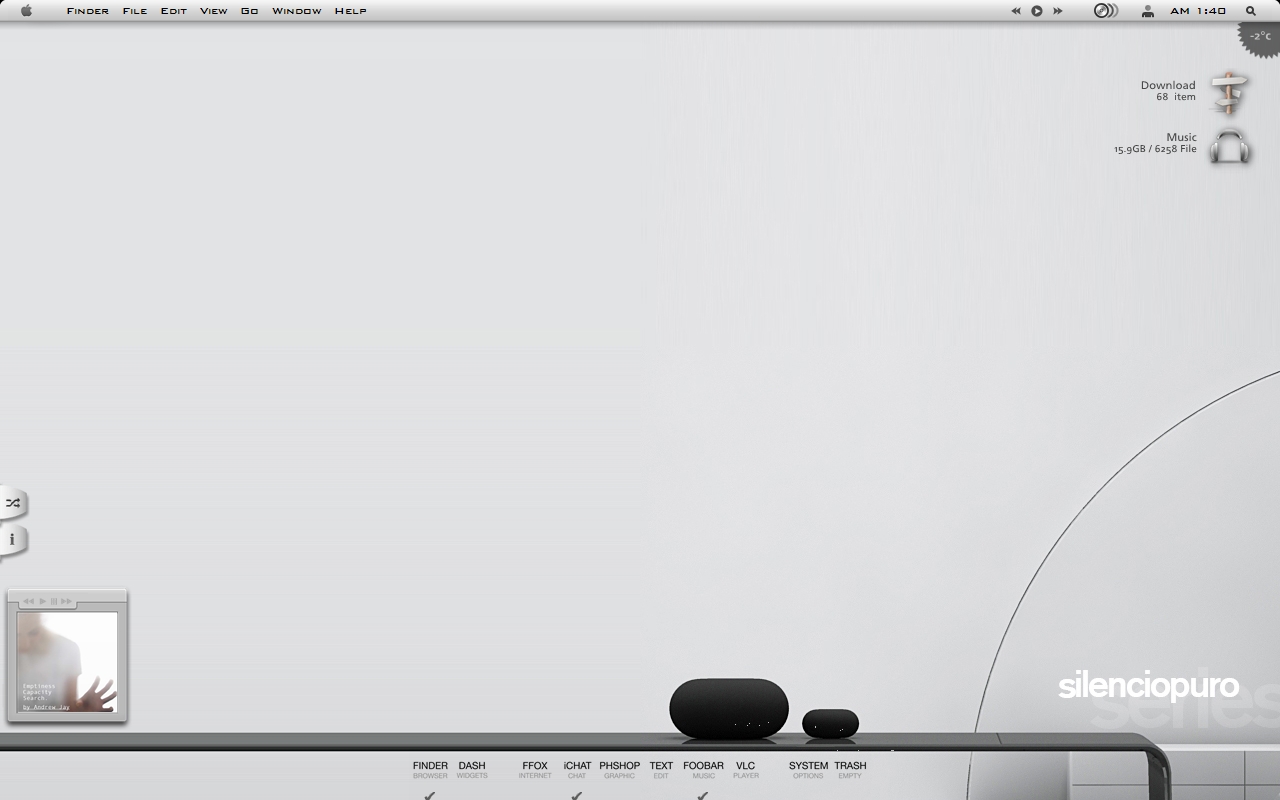Screen dimensions: 1280x800
Task: Open Spotlight search magnifier
Action: point(1251,11)
